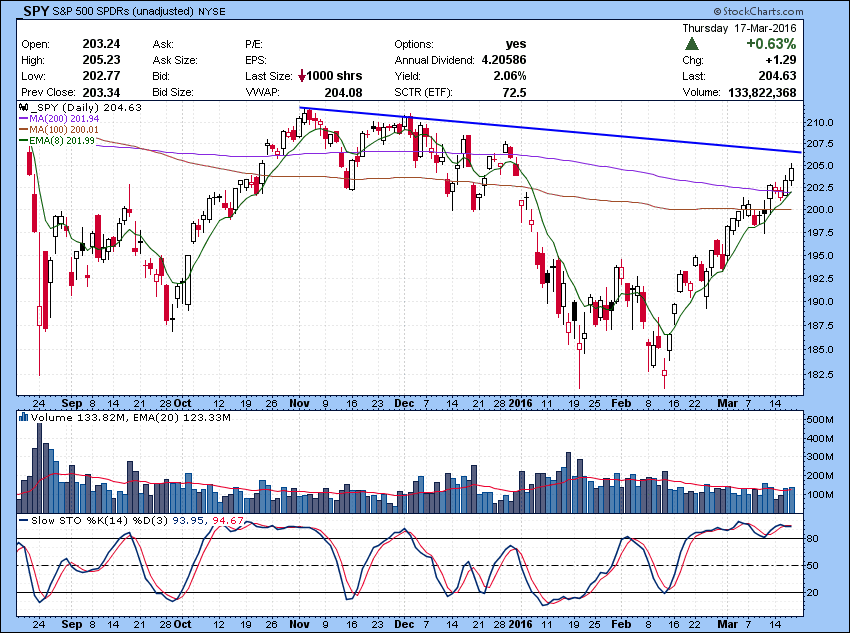
Task: Click the "EMA(8) 201.99" legend text
Action: 62,140
